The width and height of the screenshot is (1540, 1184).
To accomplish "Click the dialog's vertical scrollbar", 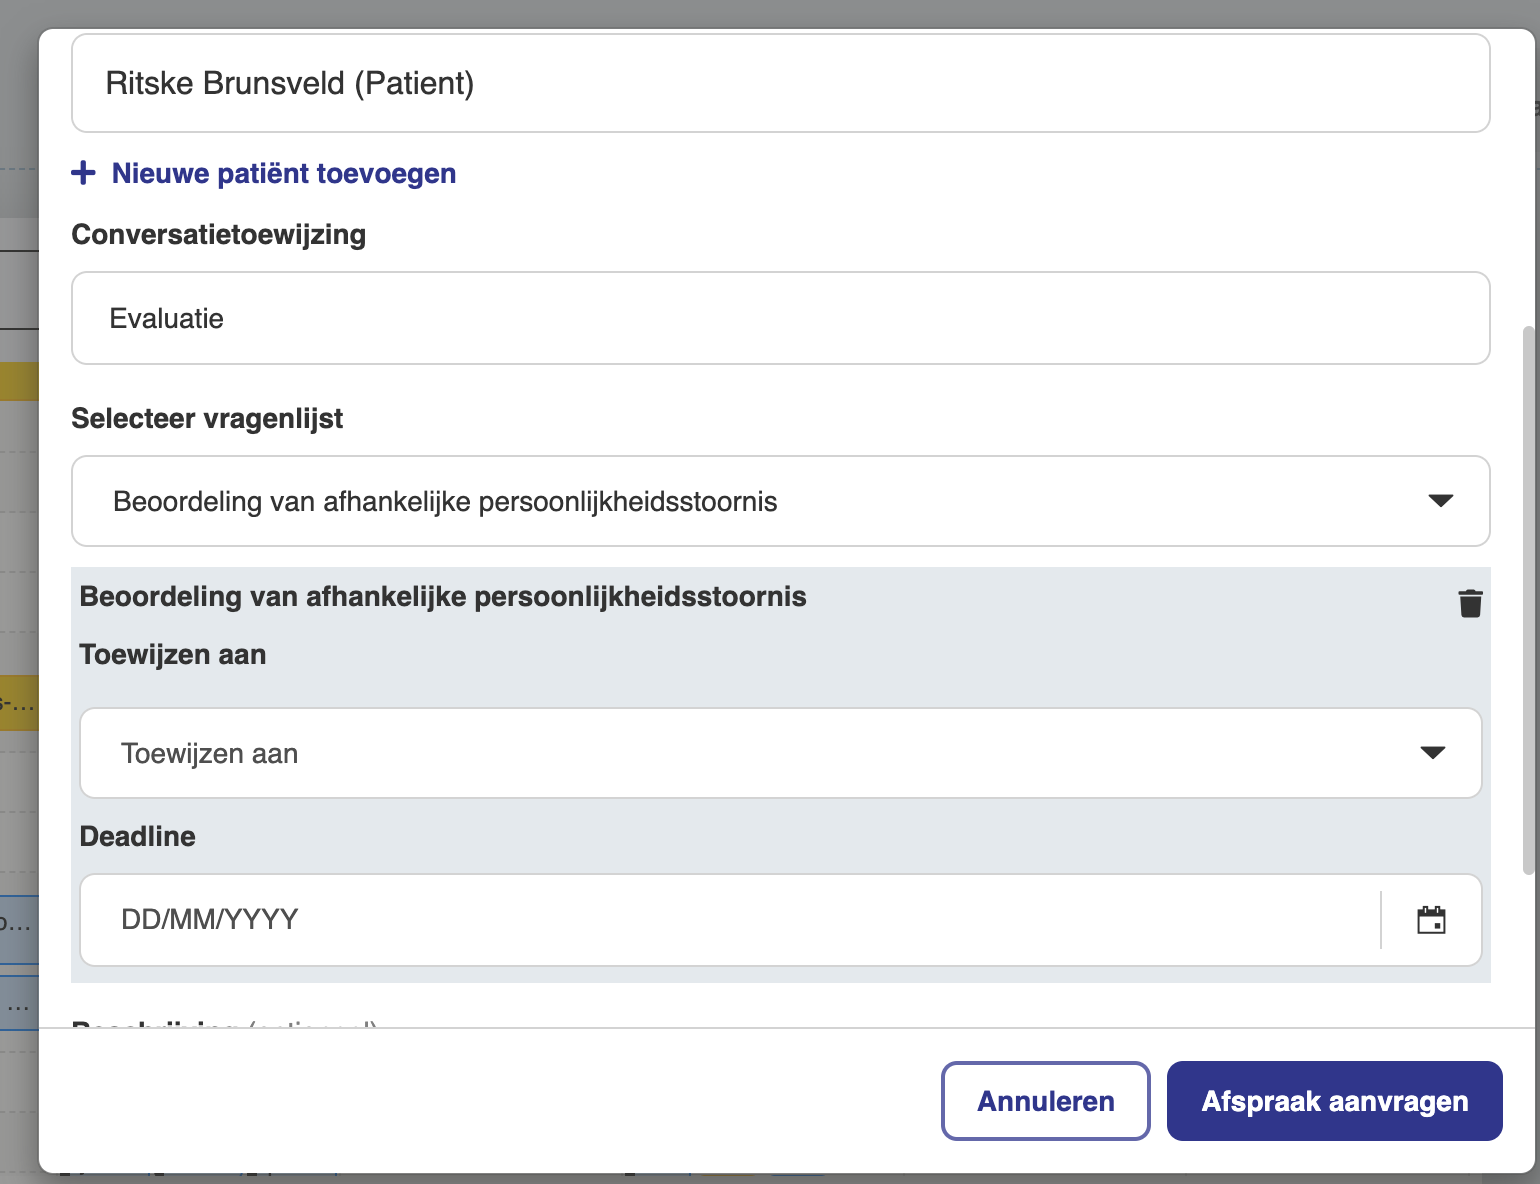I will coord(1527,600).
